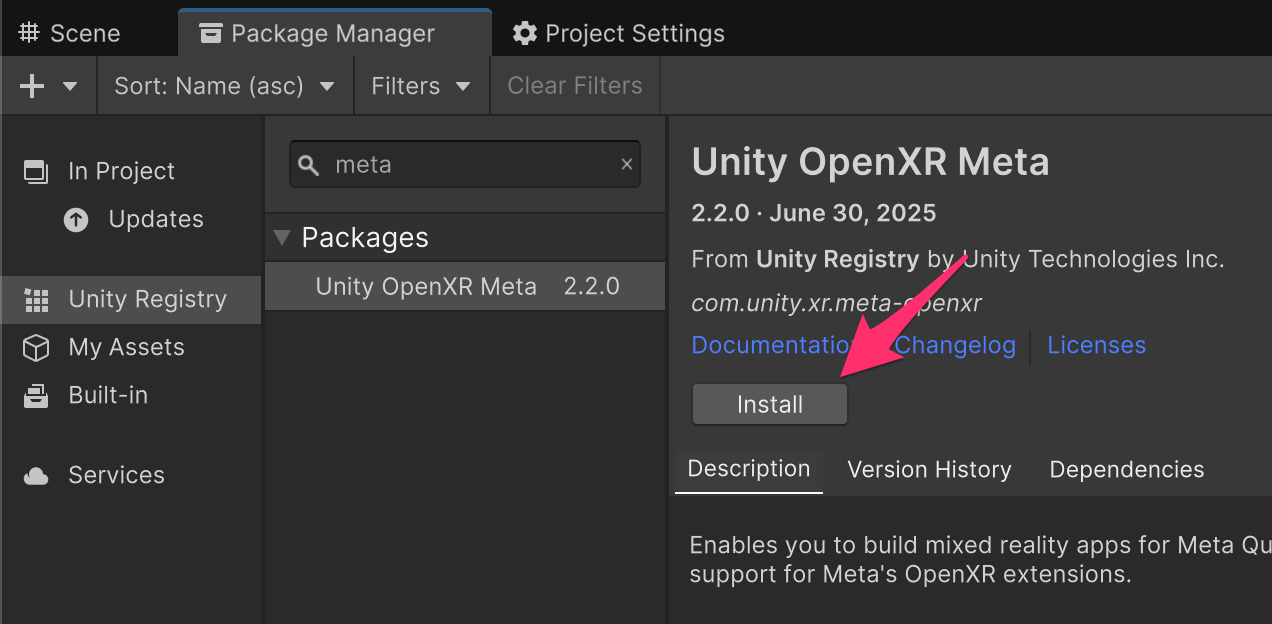
Task: Open the Project Settings tab
Action: (x=618, y=33)
